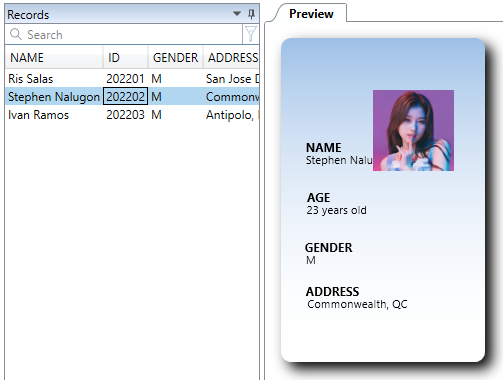Click the profile photo on the card
Viewport: 503px width, 380px height.
413,130
